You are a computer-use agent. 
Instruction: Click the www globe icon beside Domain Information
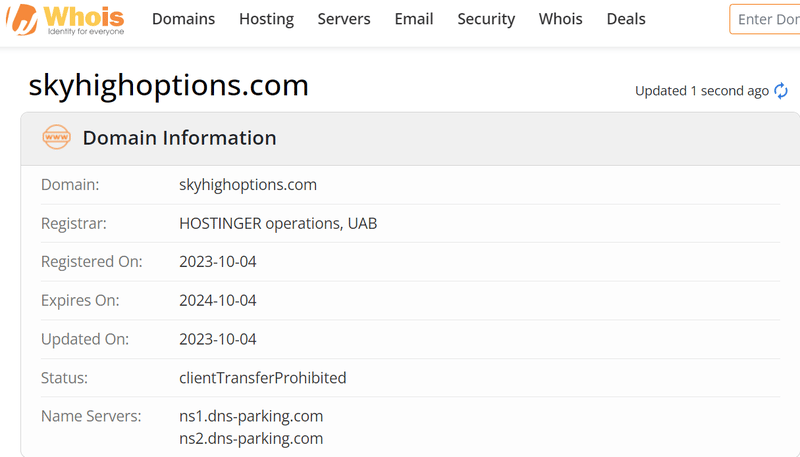pyautogui.click(x=56, y=137)
